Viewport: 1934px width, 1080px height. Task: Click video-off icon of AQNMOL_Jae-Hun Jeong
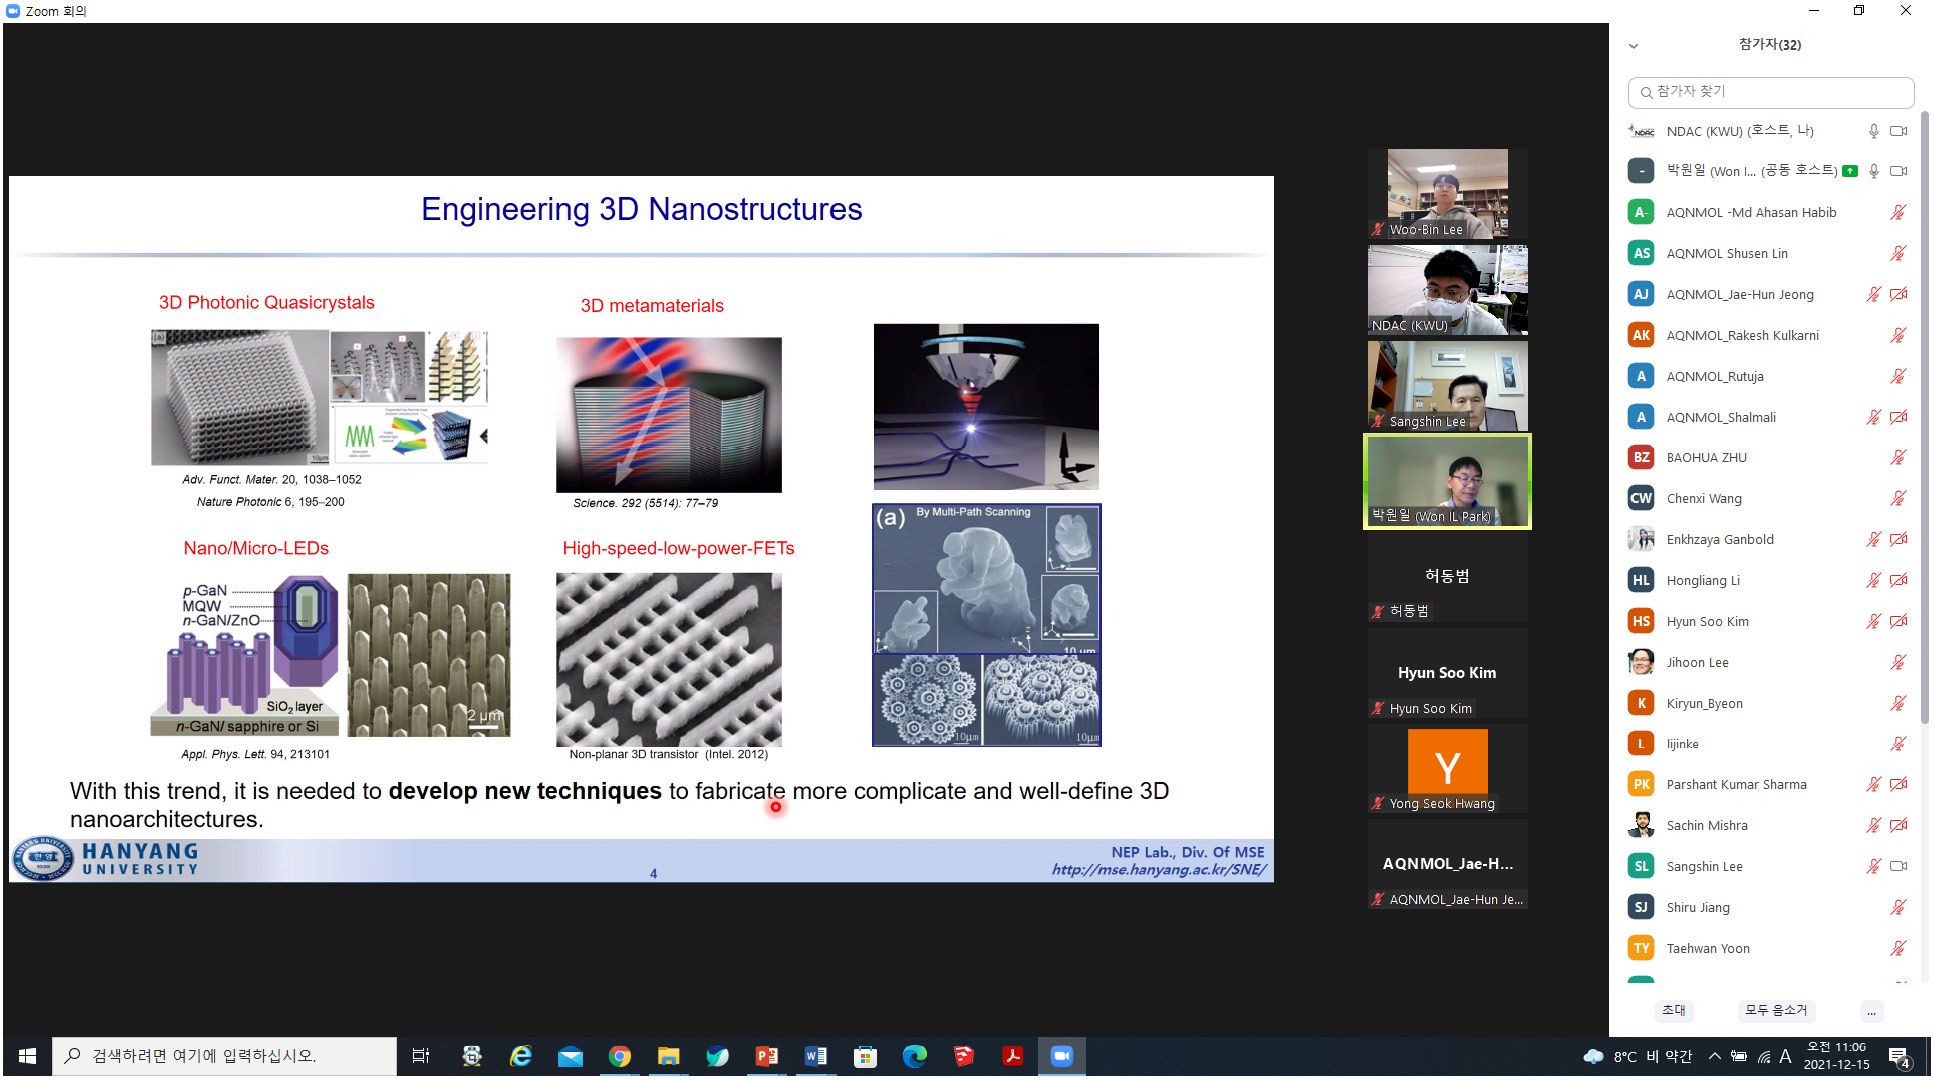(1898, 294)
